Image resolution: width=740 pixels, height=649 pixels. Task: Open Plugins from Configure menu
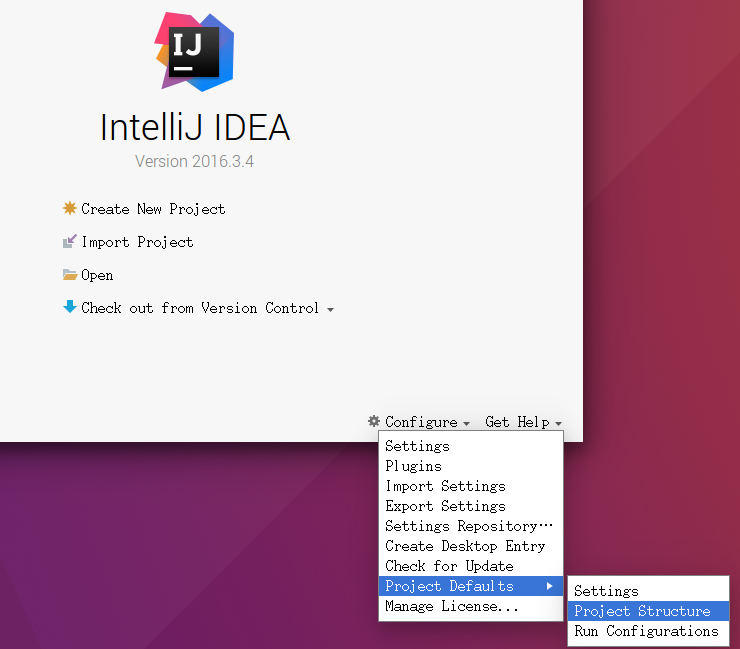click(x=471, y=466)
